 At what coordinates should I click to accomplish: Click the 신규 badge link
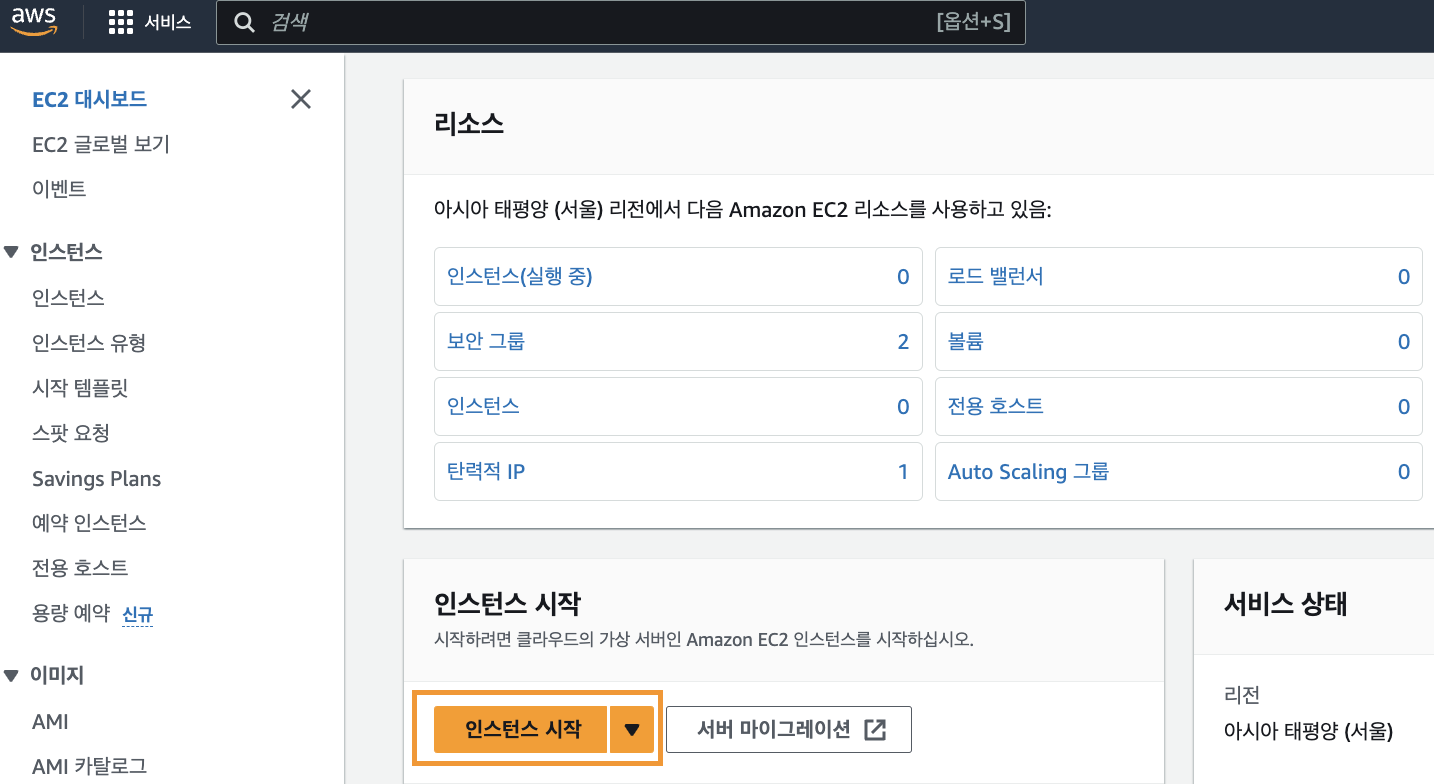point(138,614)
